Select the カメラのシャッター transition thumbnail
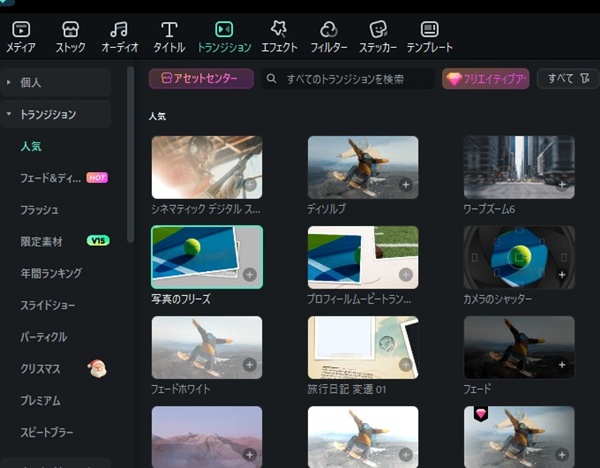The width and height of the screenshot is (600, 468). click(518, 257)
